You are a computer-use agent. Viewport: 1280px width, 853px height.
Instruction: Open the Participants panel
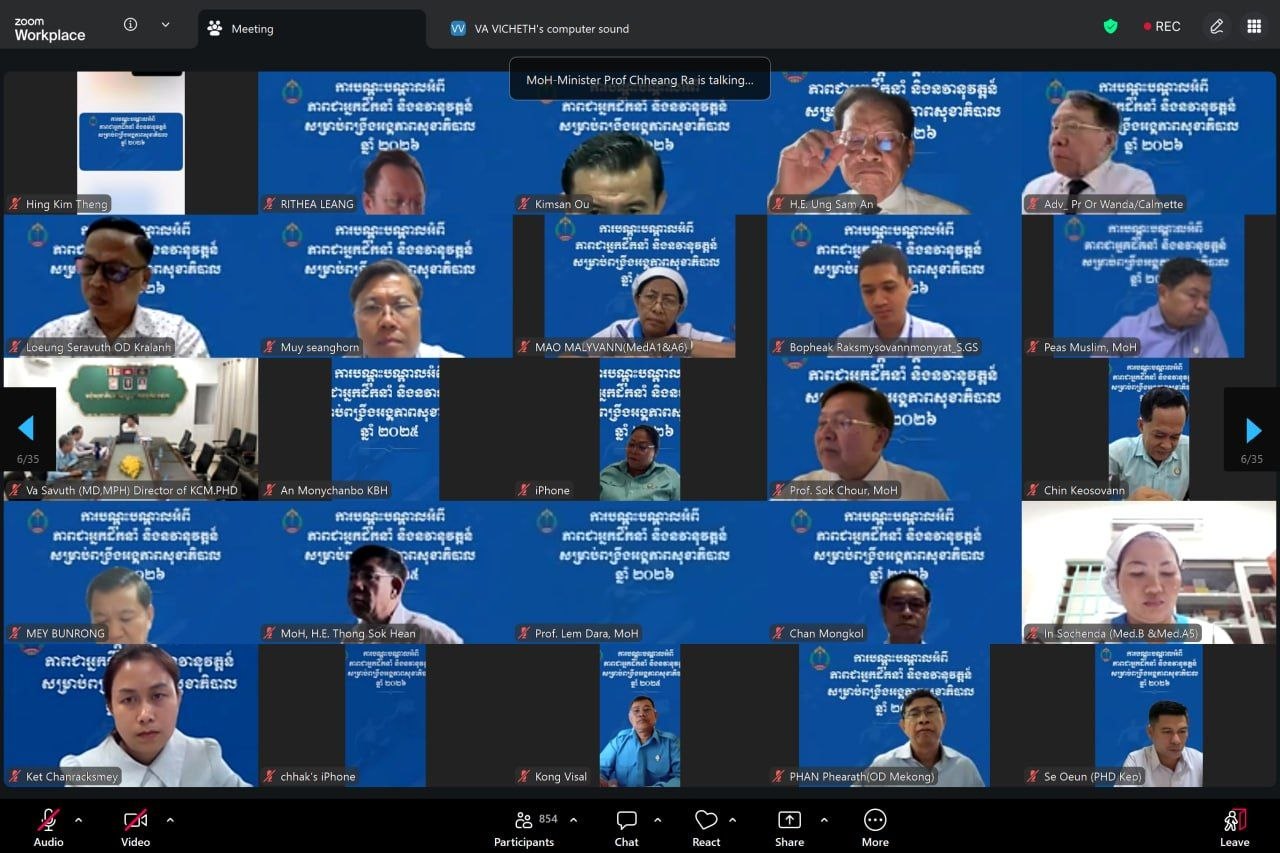click(524, 828)
